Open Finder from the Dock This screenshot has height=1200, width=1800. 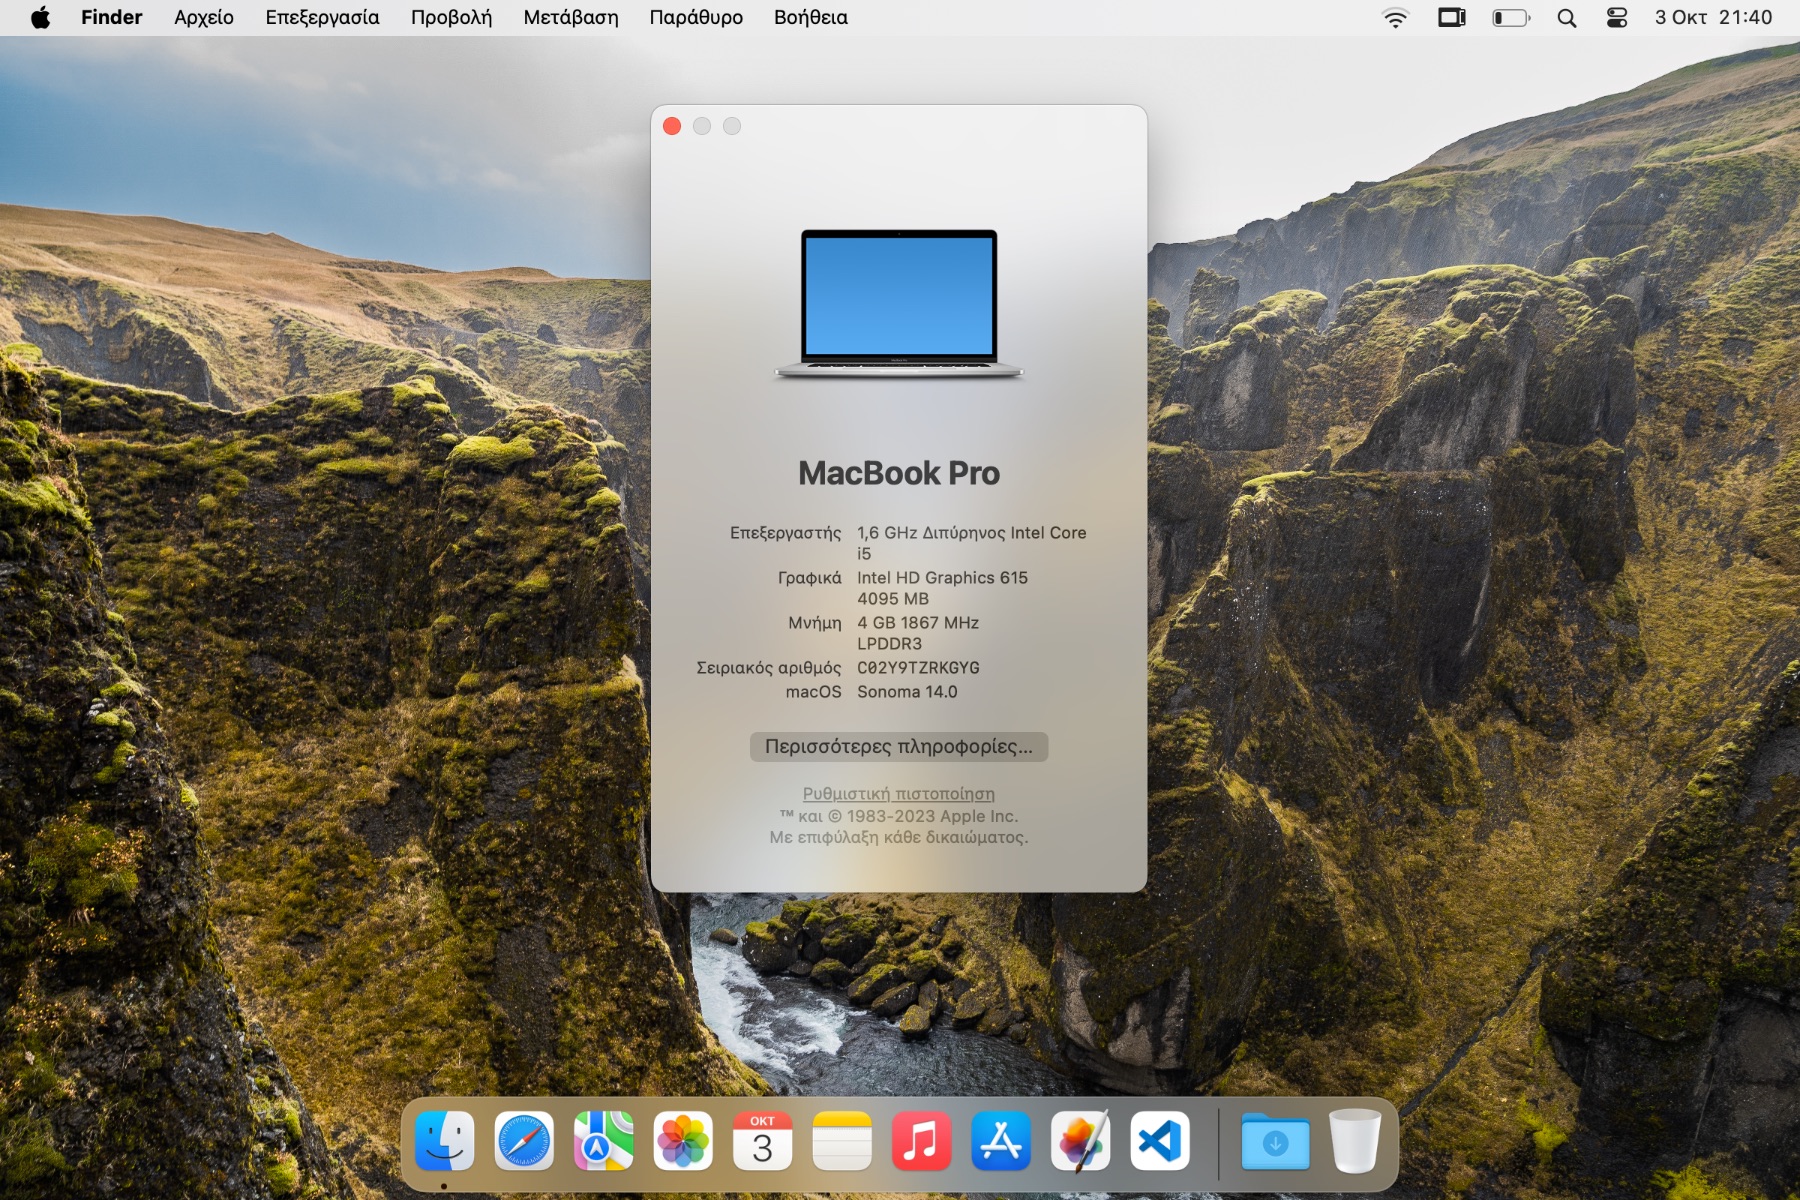[x=444, y=1141]
